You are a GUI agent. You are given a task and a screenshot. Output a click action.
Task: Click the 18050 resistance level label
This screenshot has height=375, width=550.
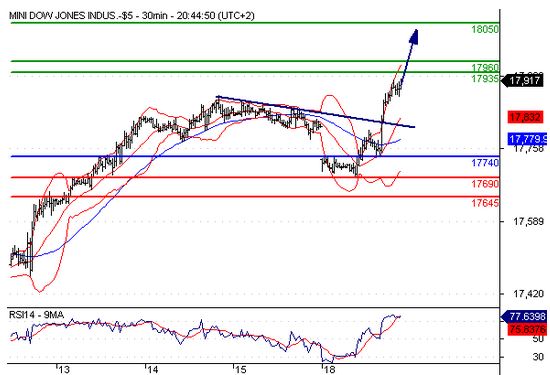pyautogui.click(x=485, y=29)
